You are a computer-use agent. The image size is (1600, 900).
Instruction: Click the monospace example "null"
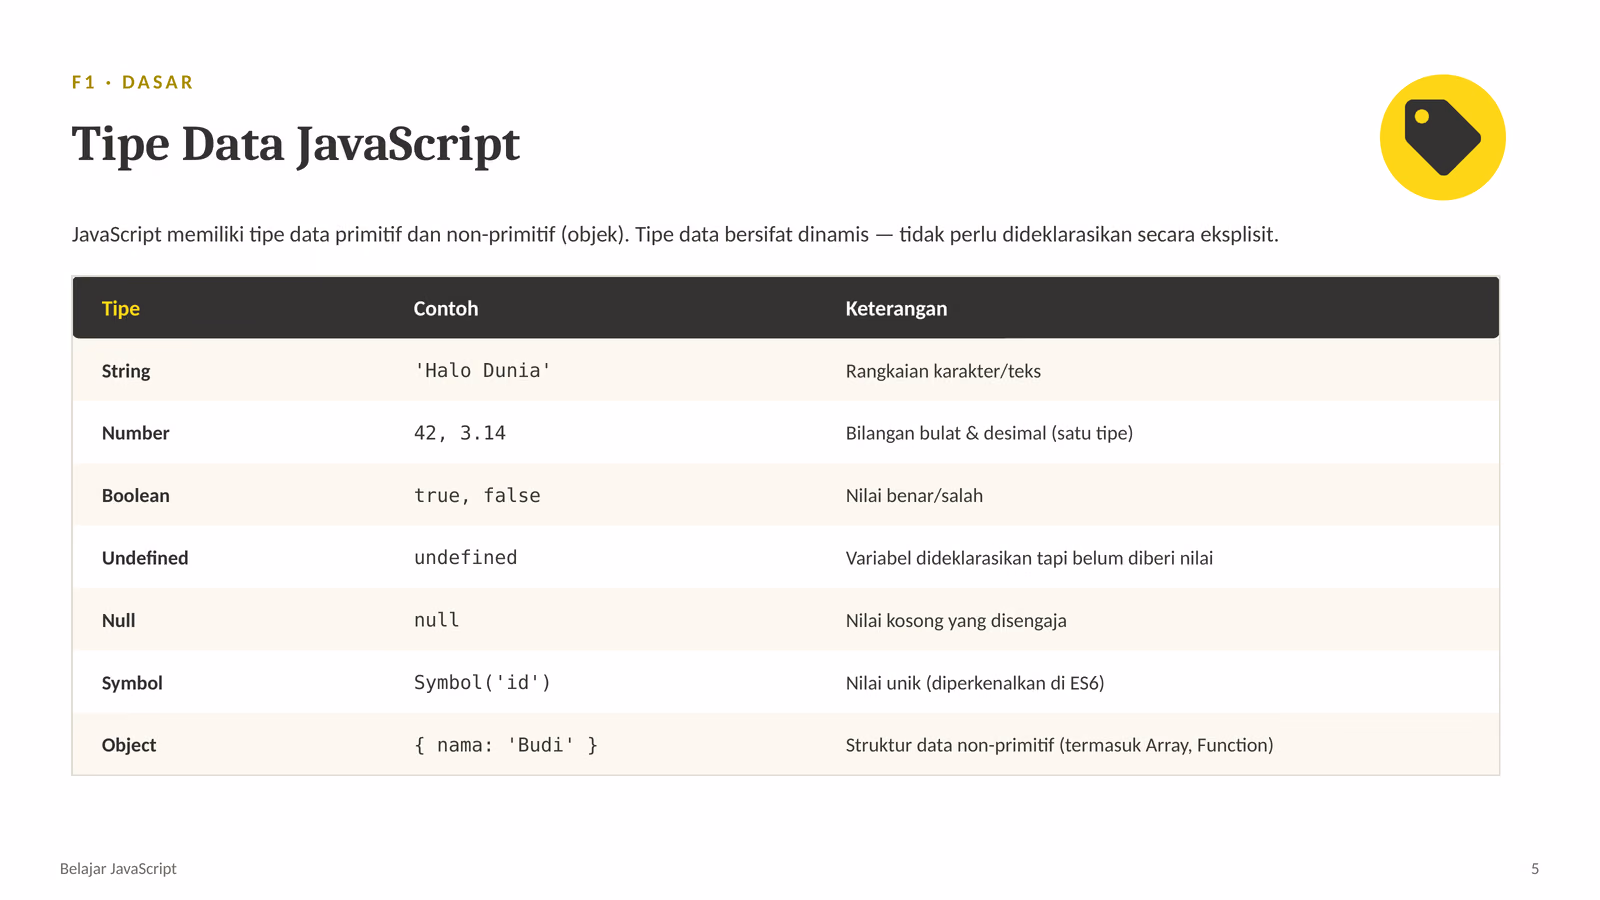(x=437, y=620)
